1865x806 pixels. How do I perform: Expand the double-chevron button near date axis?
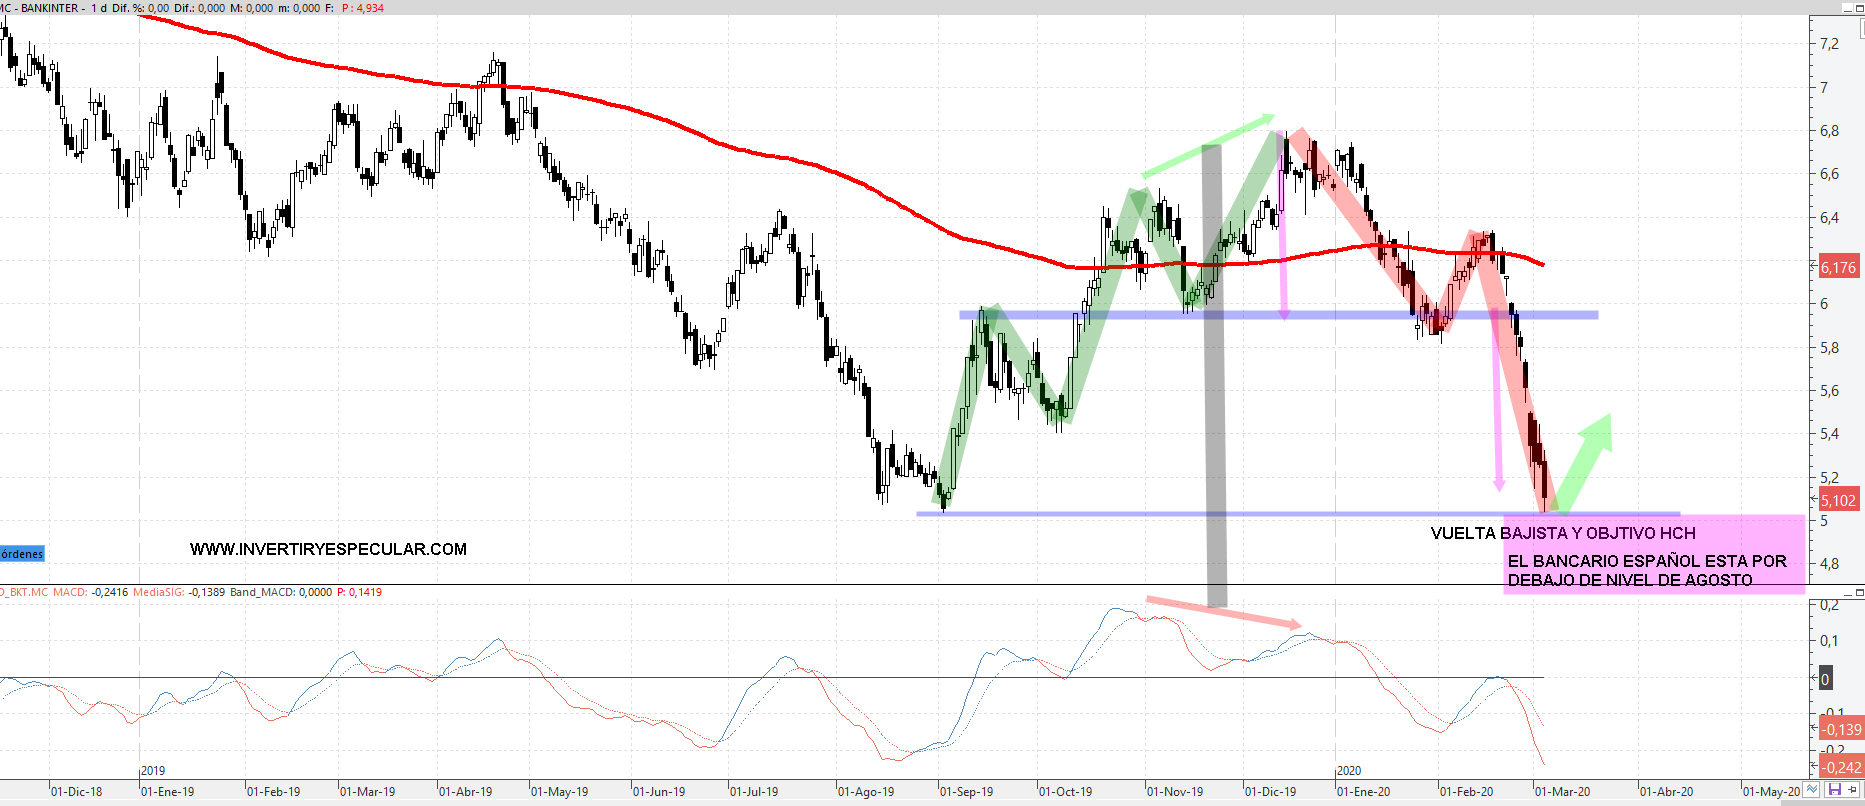[1812, 790]
